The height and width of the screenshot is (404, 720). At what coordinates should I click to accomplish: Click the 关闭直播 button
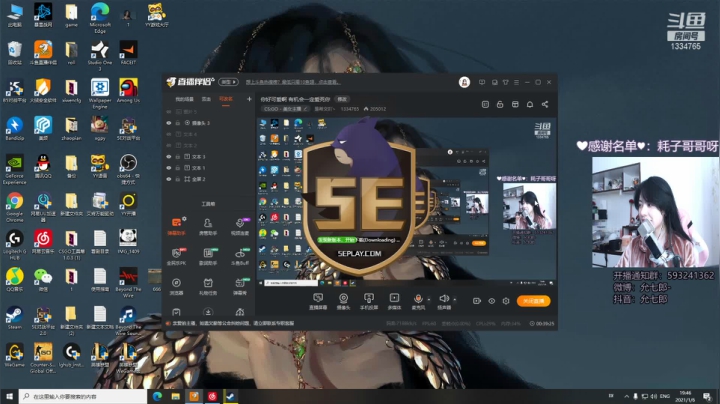coord(533,301)
